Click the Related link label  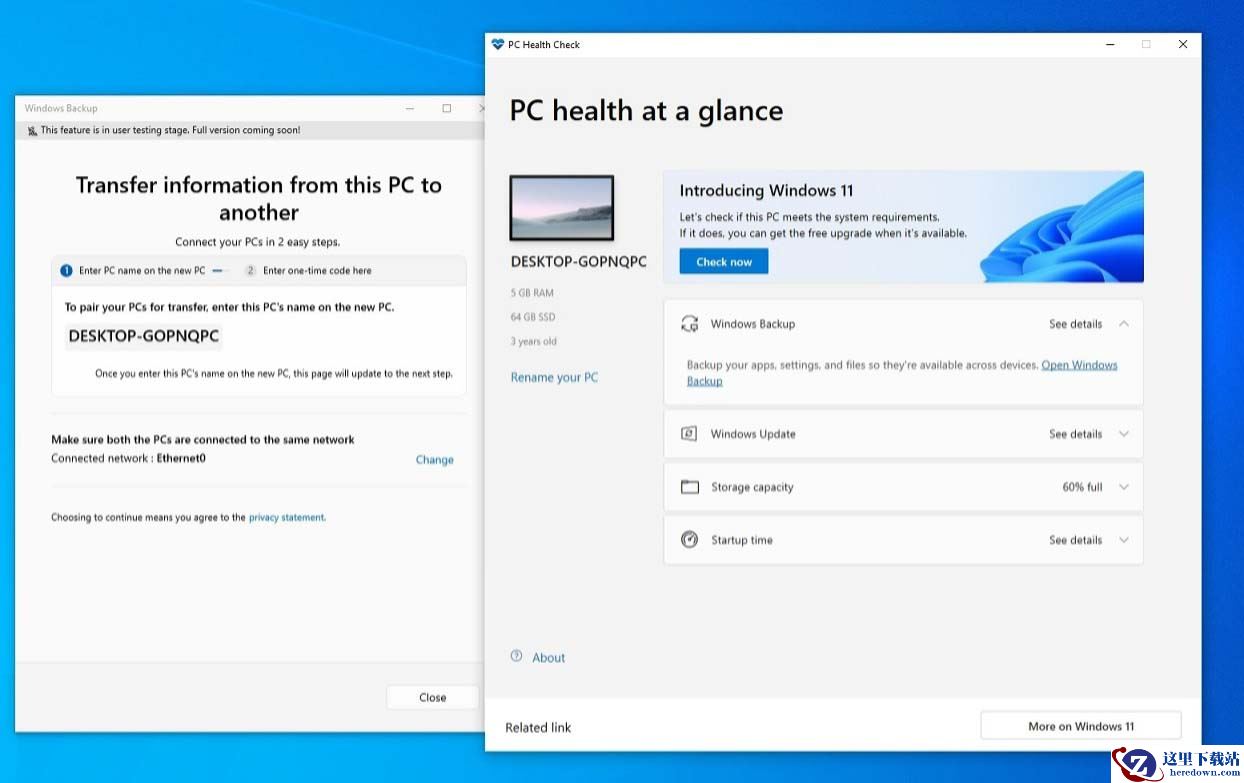click(538, 727)
